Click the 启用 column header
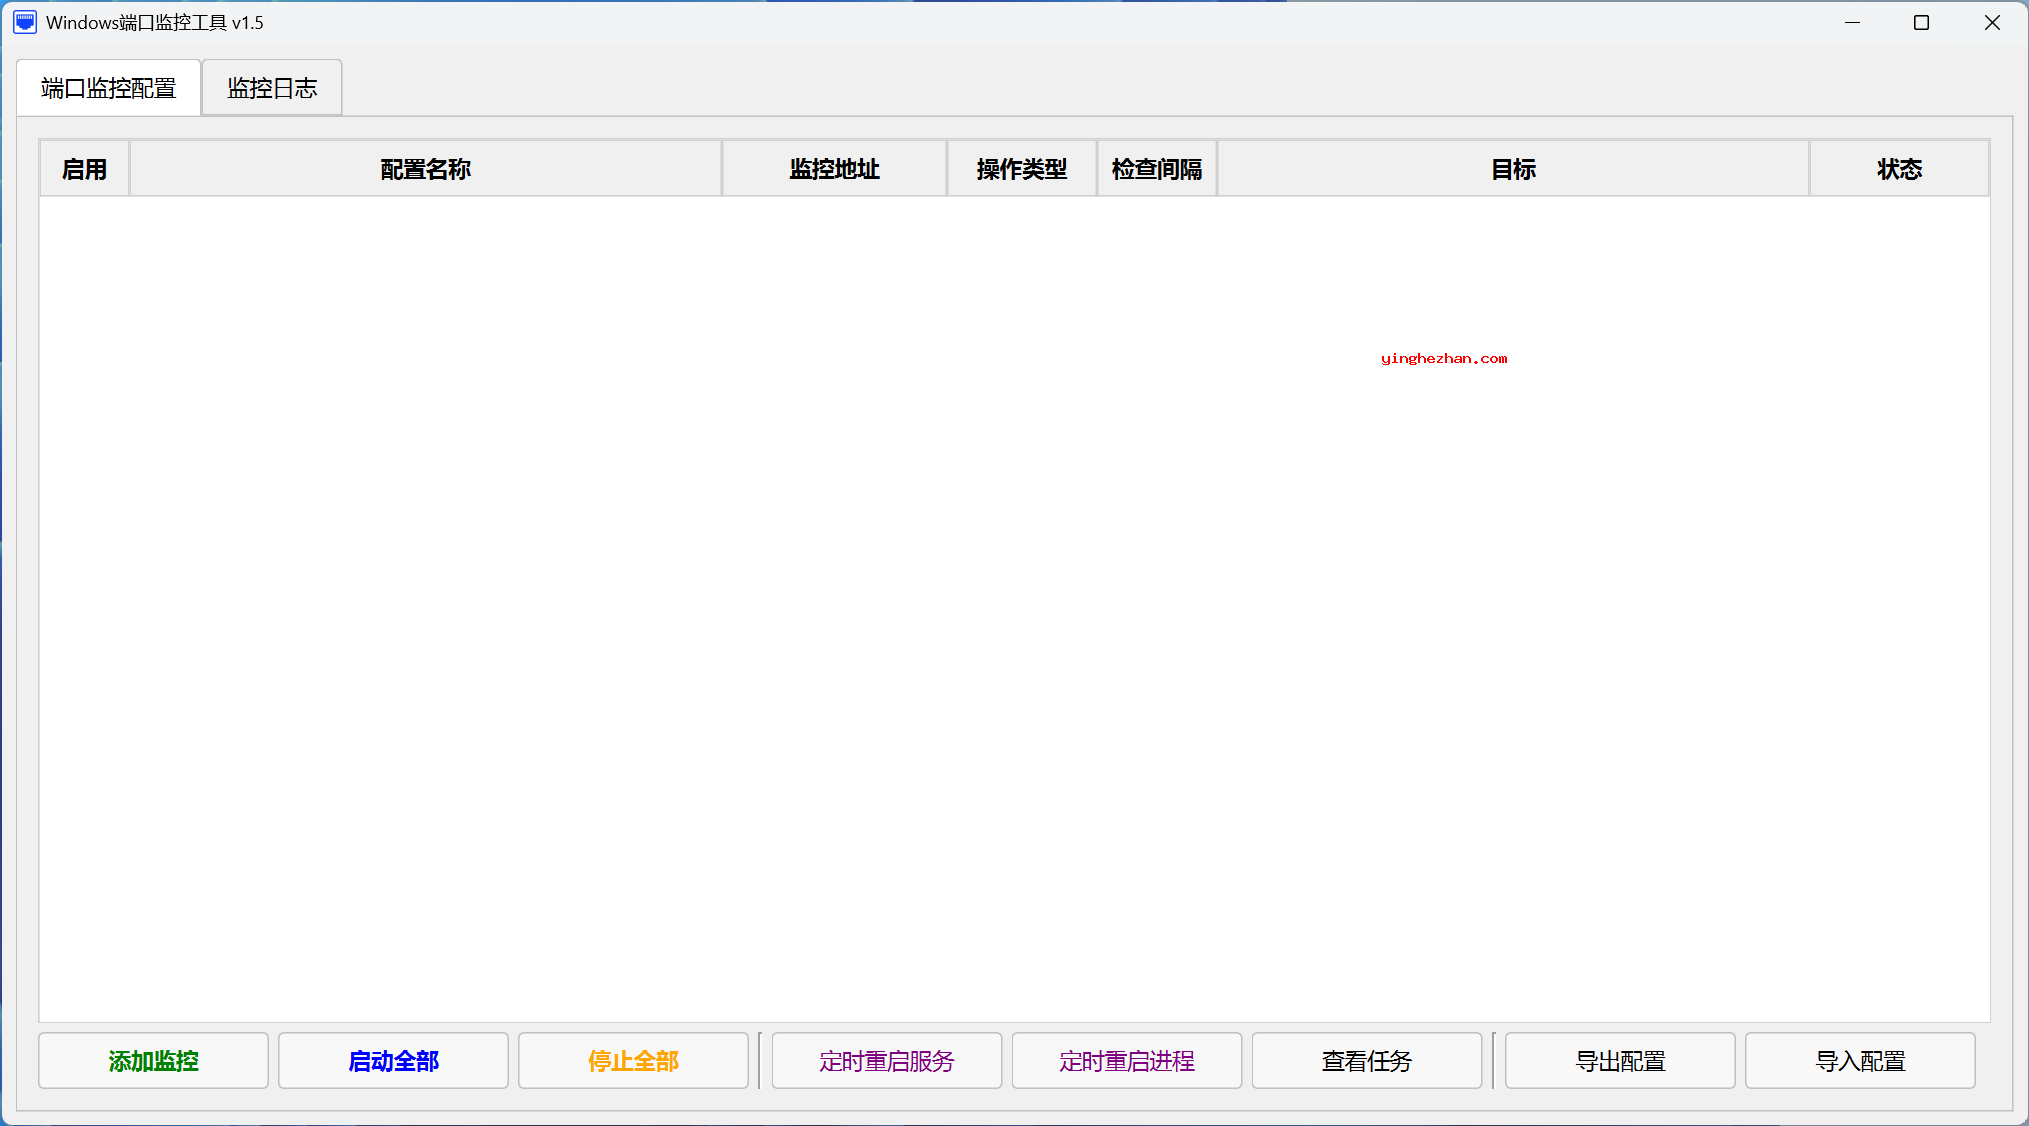This screenshot has height=1126, width=2029. 85,169
